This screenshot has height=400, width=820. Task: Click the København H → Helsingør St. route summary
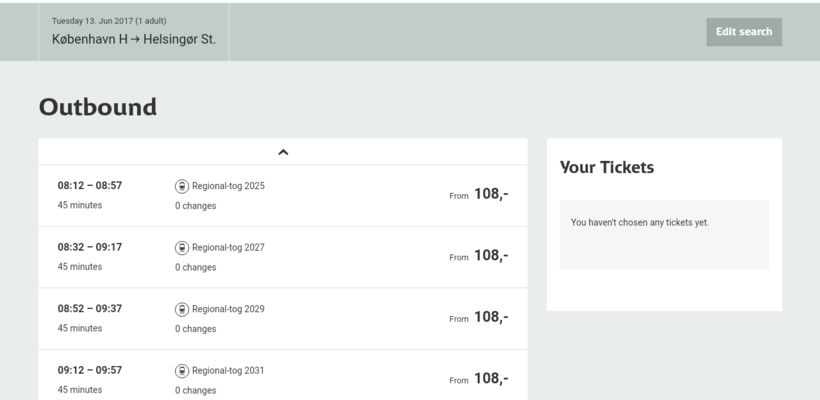click(x=134, y=40)
